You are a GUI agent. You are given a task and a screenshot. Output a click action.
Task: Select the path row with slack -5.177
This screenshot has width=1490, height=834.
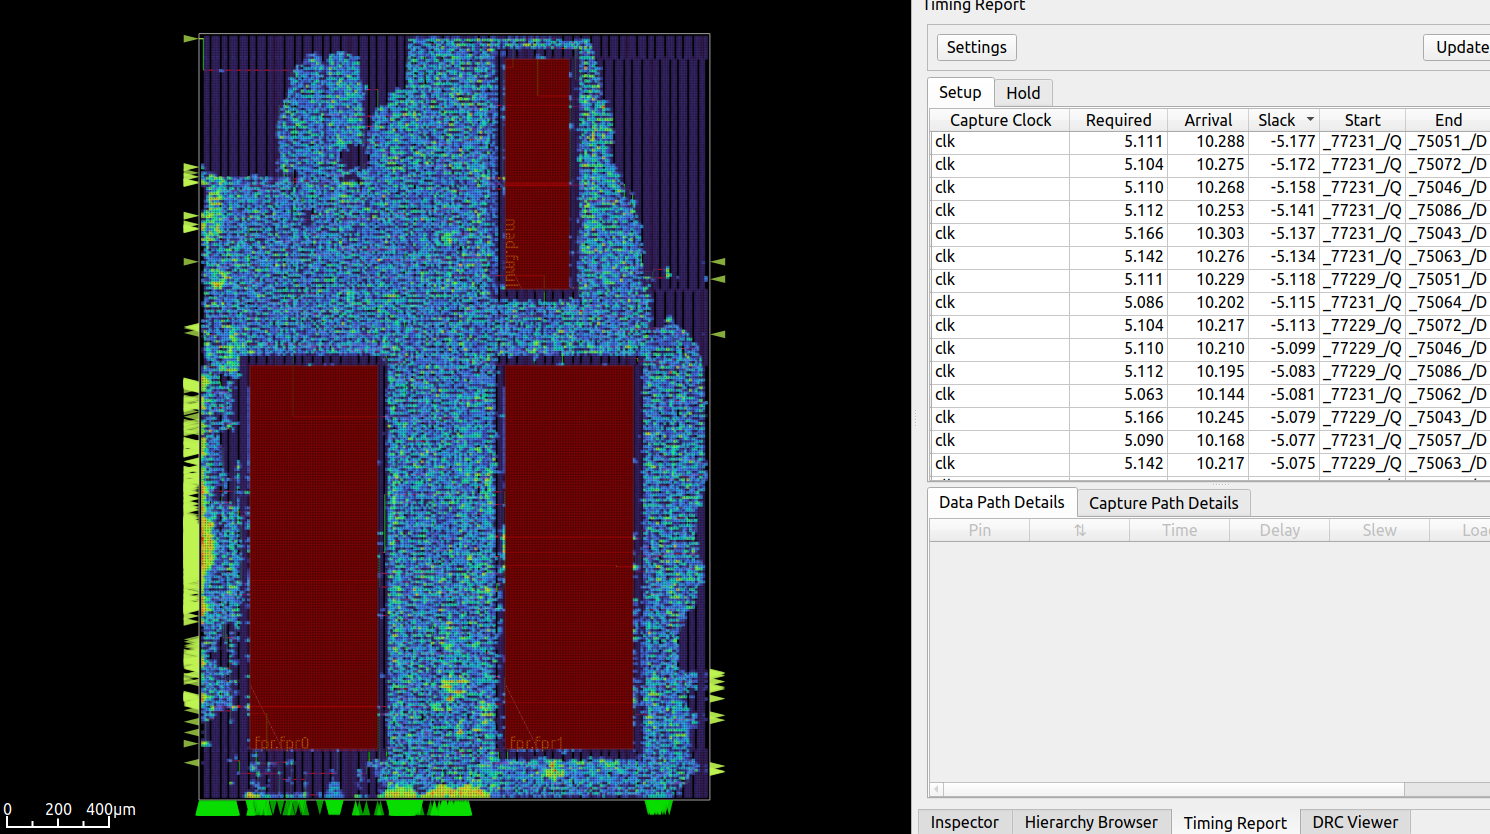pyautogui.click(x=1210, y=142)
